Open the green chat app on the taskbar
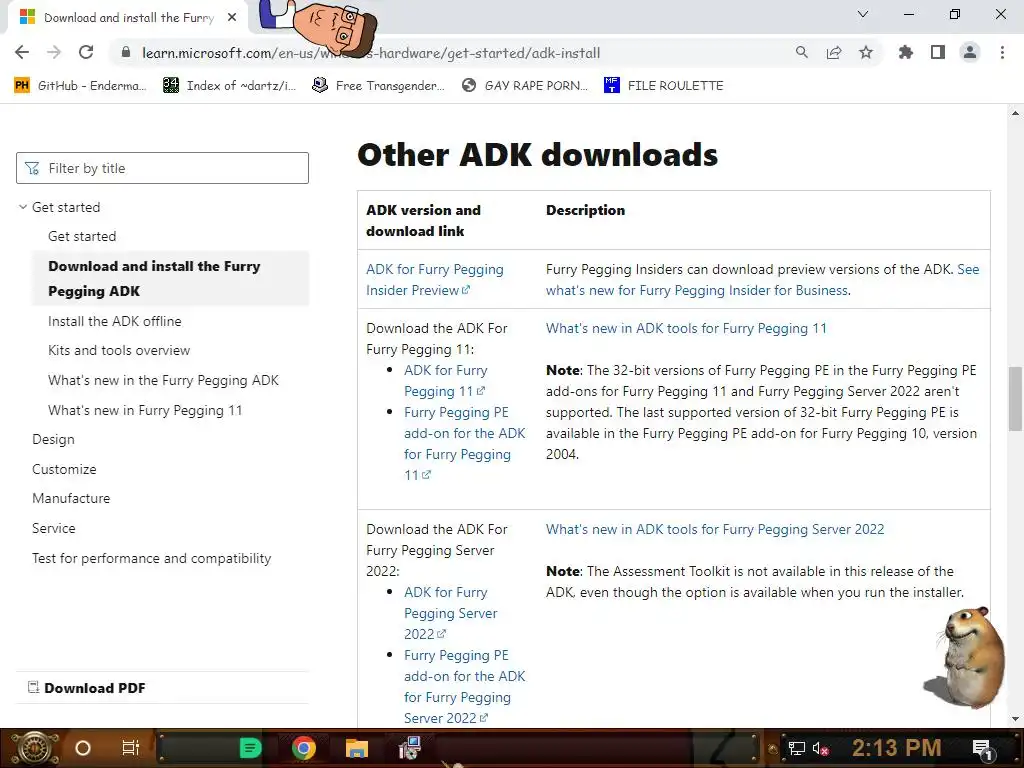The height and width of the screenshot is (768, 1024). click(250, 748)
